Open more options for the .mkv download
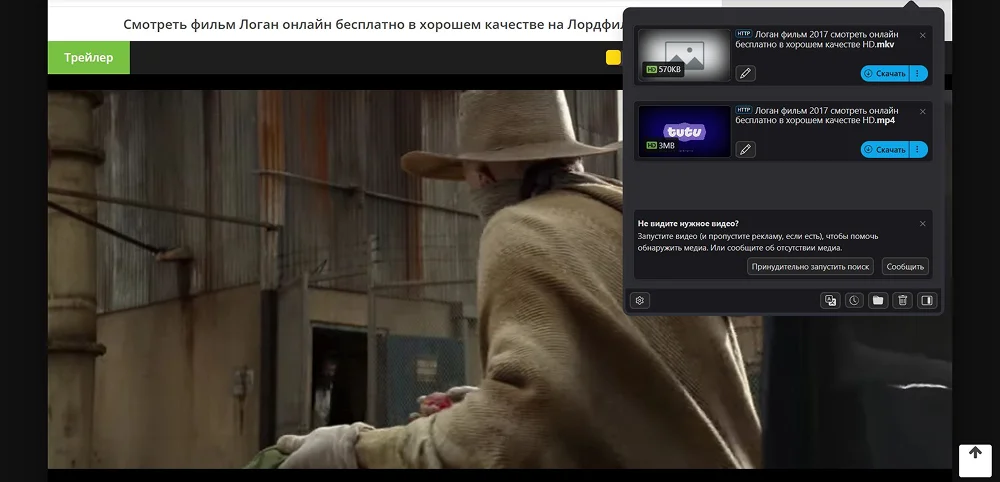This screenshot has height=482, width=1000. 918,73
